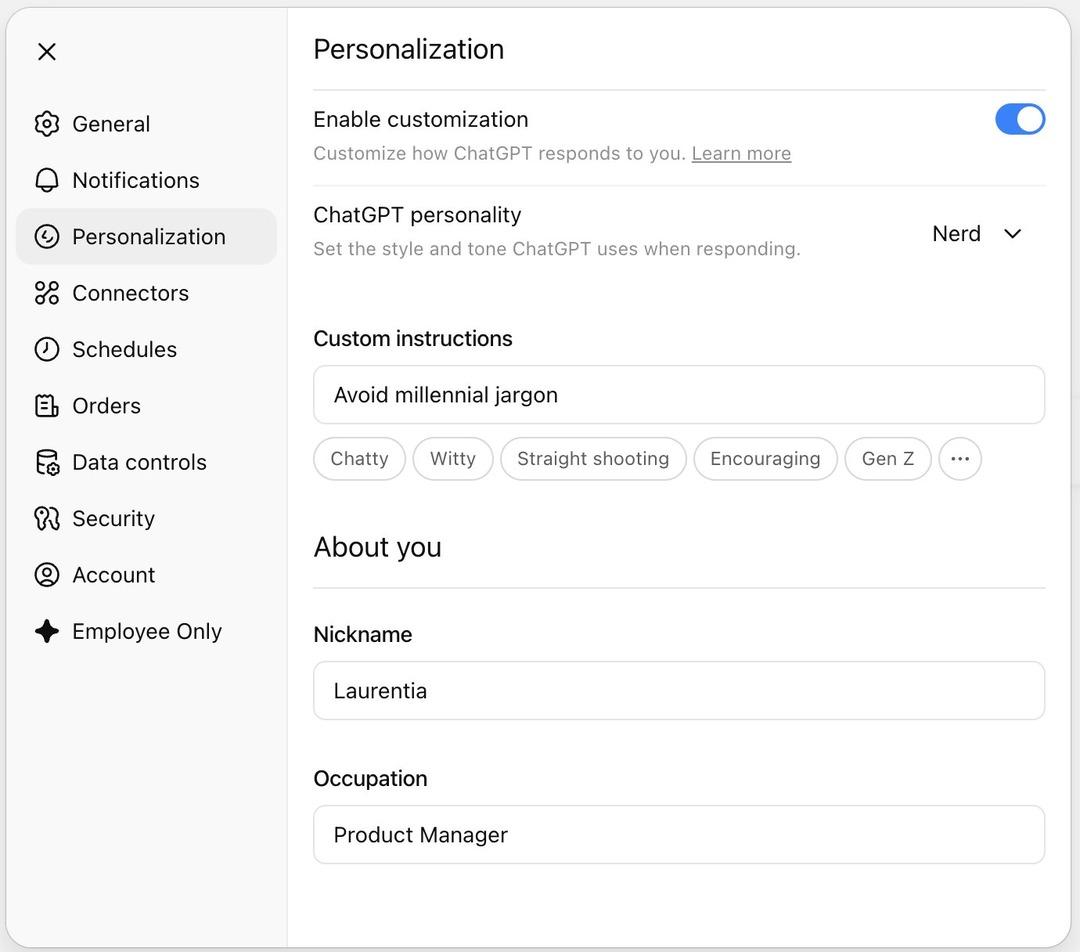Expand personality options with chevron arrow
This screenshot has height=952, width=1080.
pyautogui.click(x=1013, y=234)
